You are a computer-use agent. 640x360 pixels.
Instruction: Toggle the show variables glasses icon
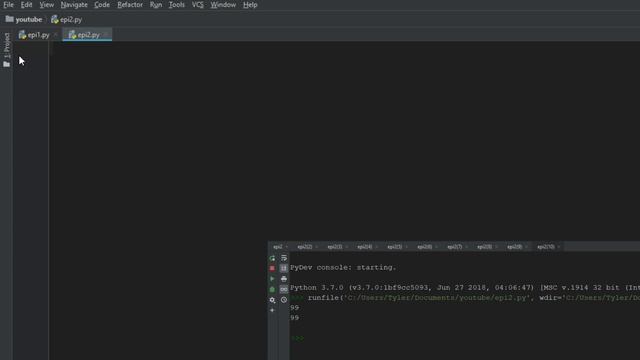tap(284, 289)
